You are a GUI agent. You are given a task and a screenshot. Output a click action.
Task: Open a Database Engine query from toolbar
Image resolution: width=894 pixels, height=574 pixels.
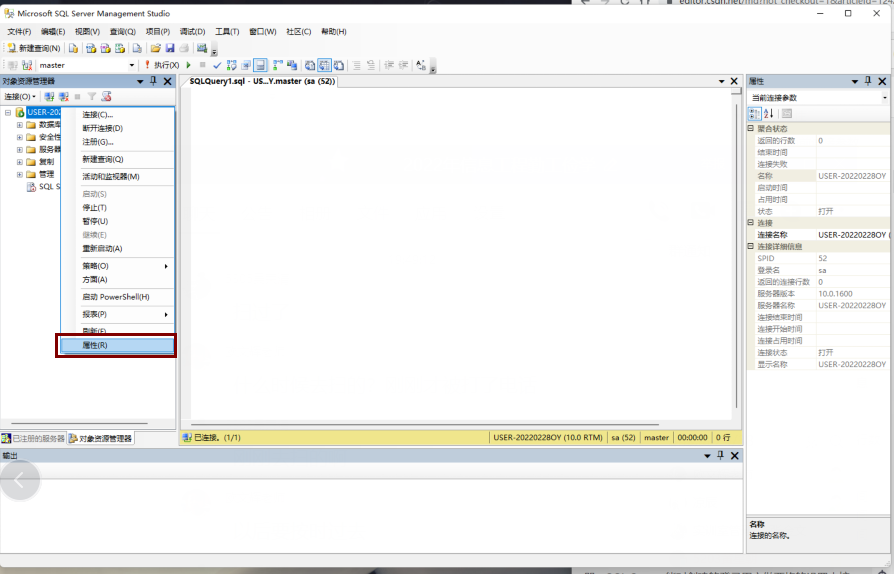73,48
